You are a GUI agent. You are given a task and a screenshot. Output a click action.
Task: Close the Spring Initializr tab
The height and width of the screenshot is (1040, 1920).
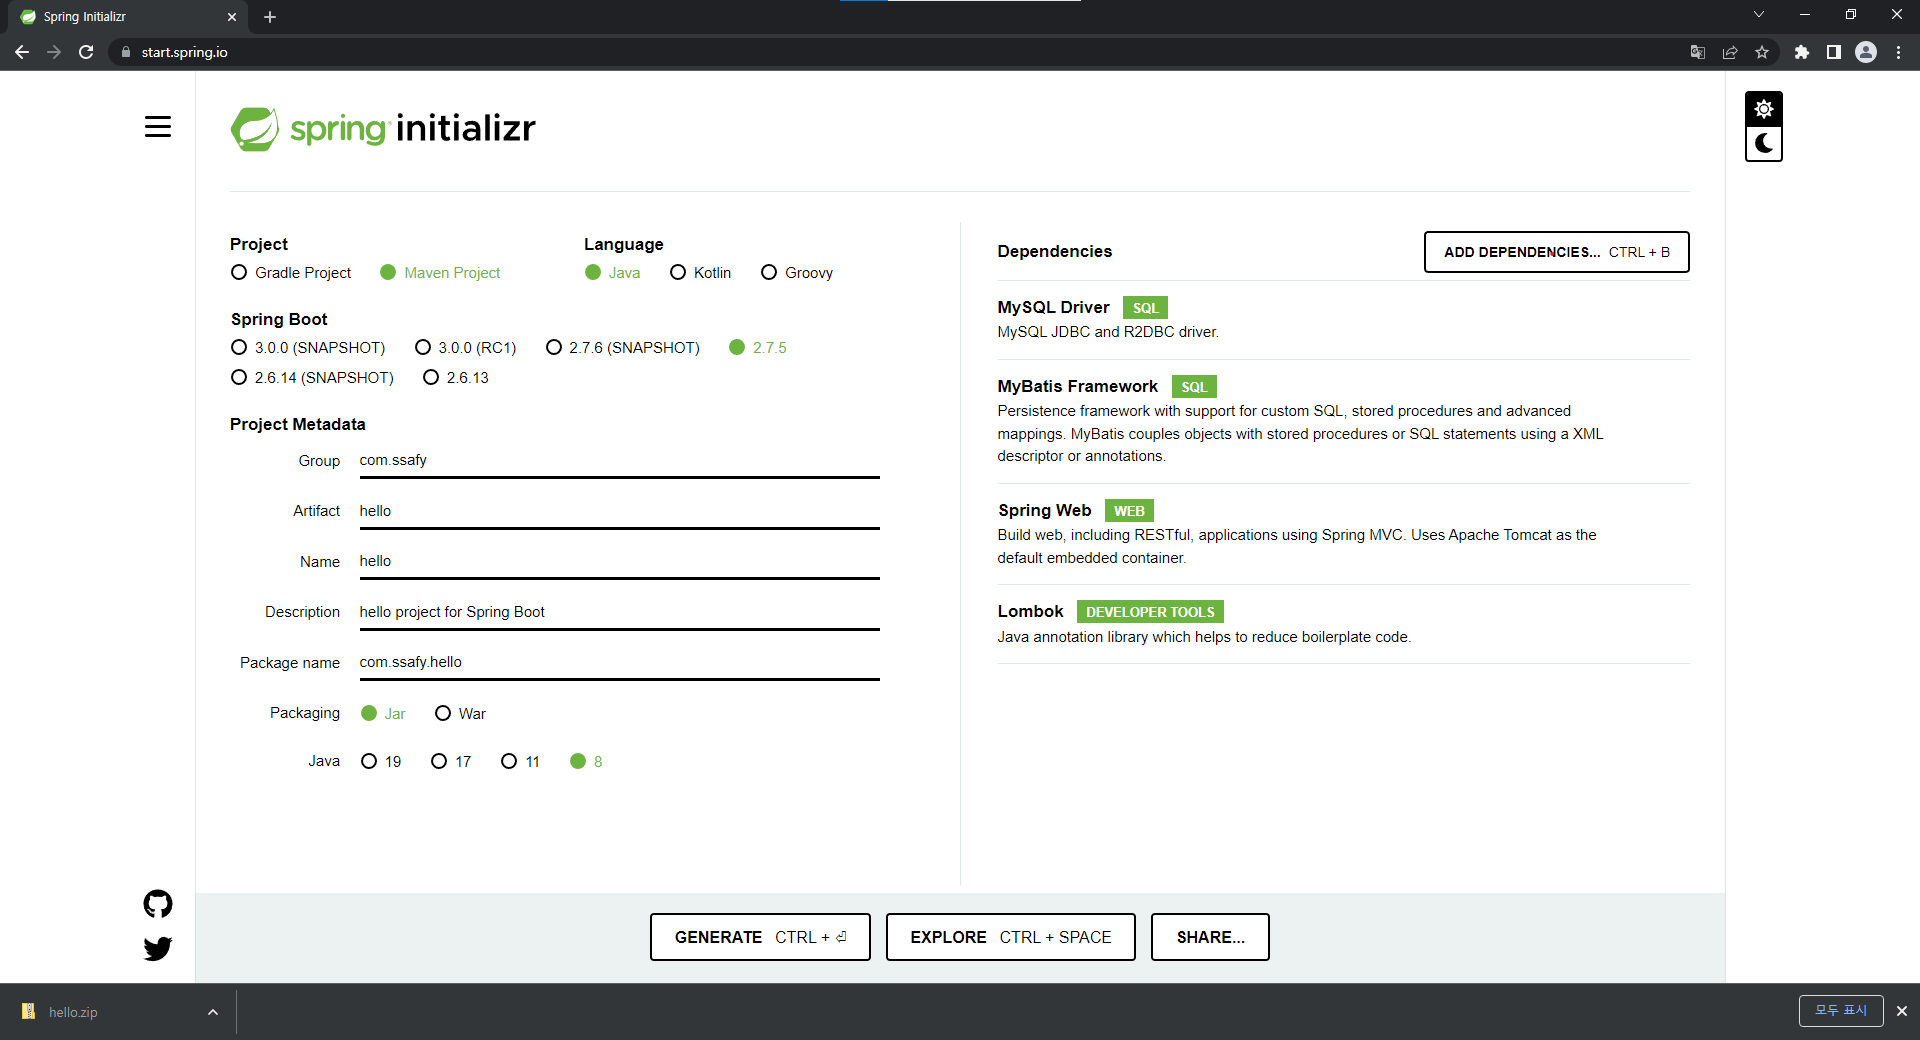(x=232, y=17)
